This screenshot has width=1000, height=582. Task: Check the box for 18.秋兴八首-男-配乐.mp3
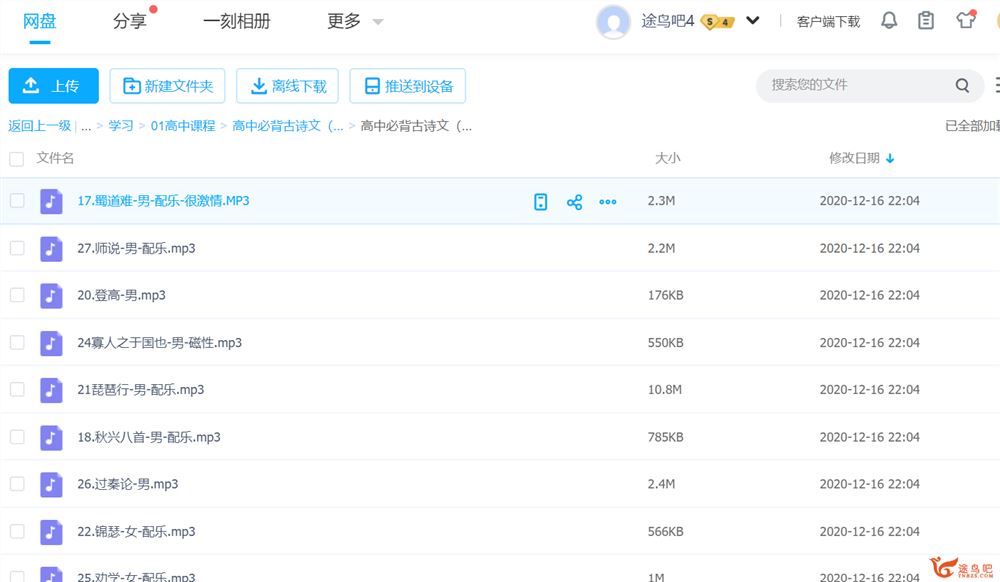(17, 437)
